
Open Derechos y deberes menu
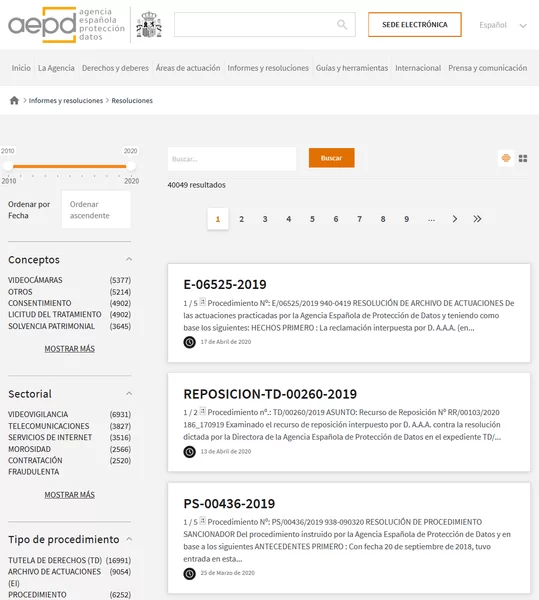tap(115, 68)
